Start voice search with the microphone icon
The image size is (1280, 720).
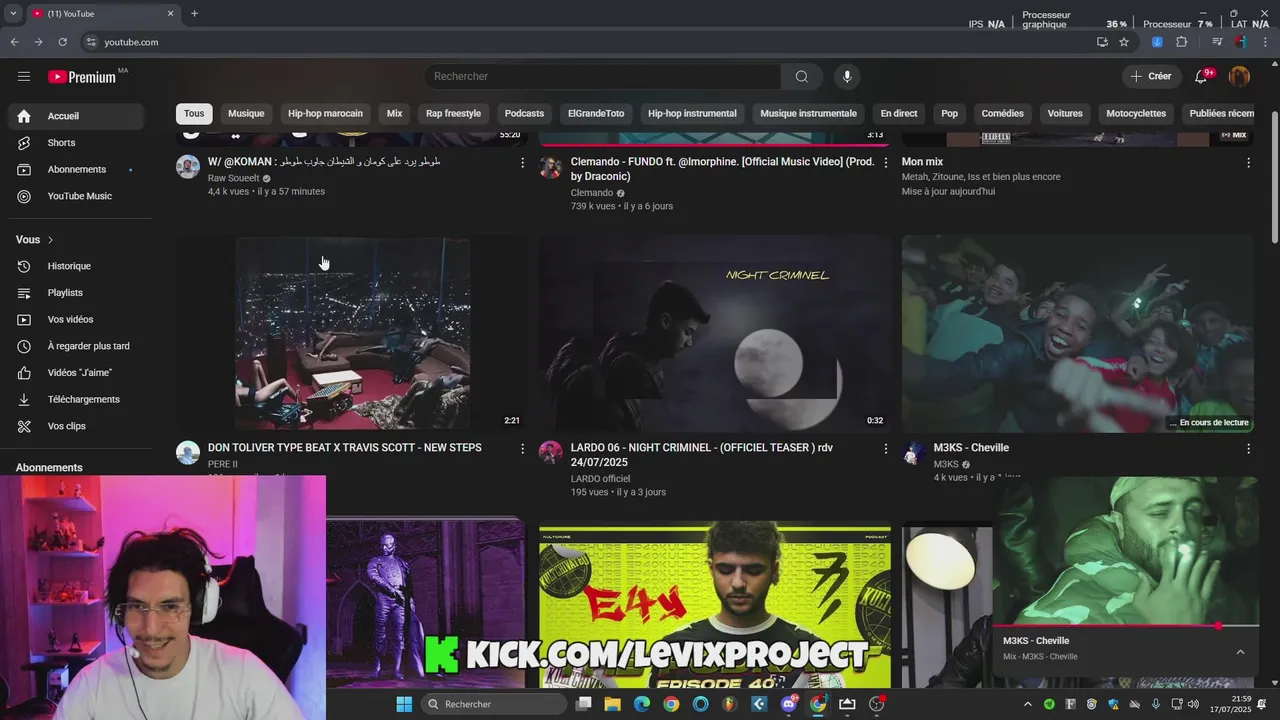pos(847,77)
